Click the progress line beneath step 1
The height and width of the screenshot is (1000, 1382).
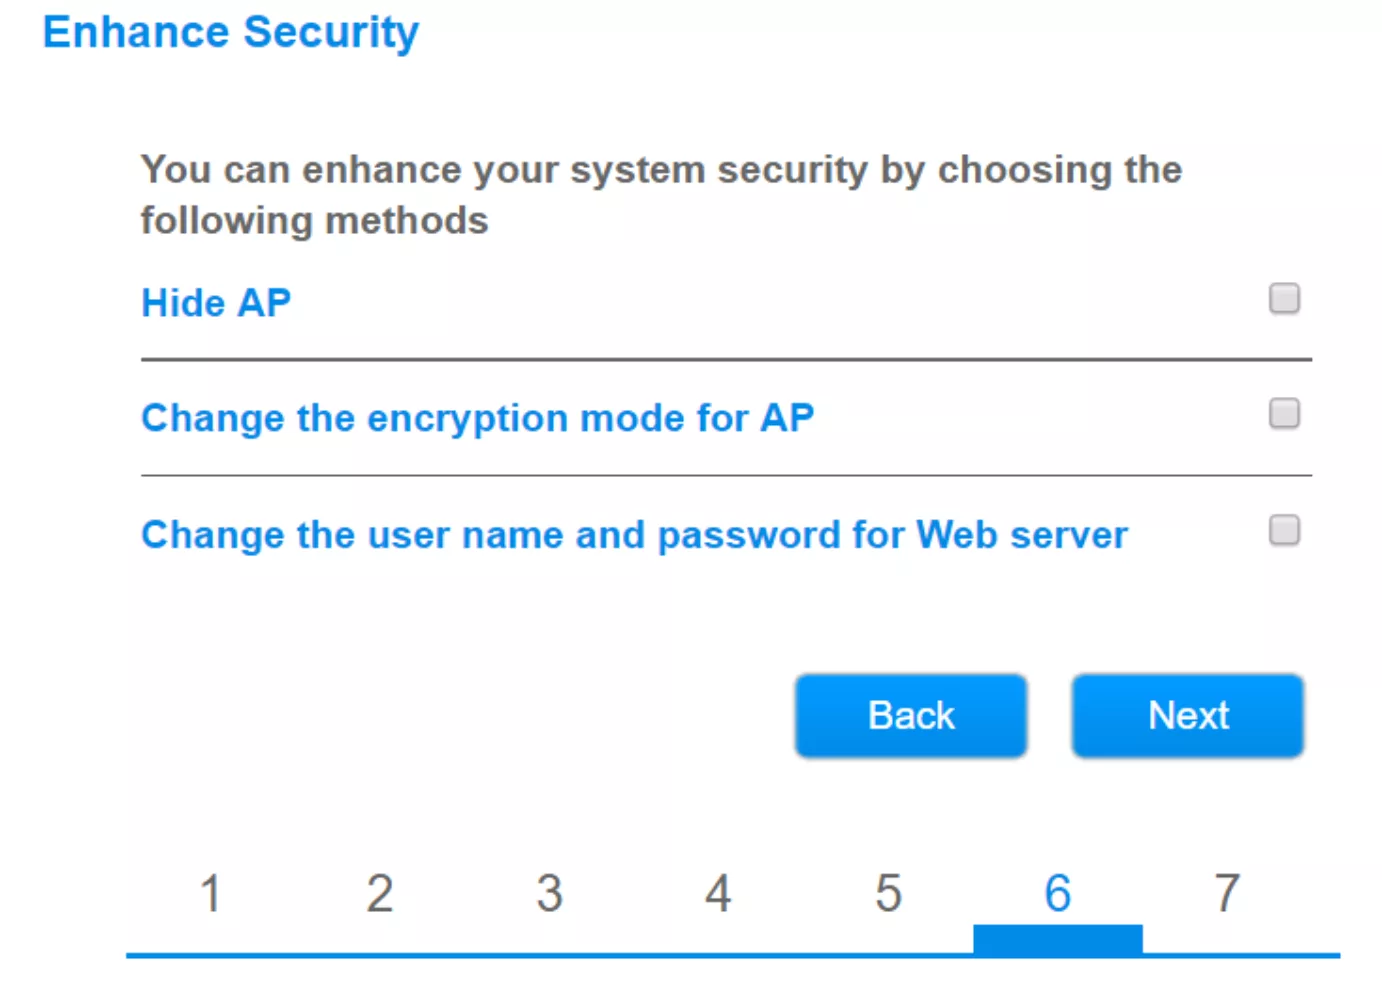pyautogui.click(x=210, y=956)
